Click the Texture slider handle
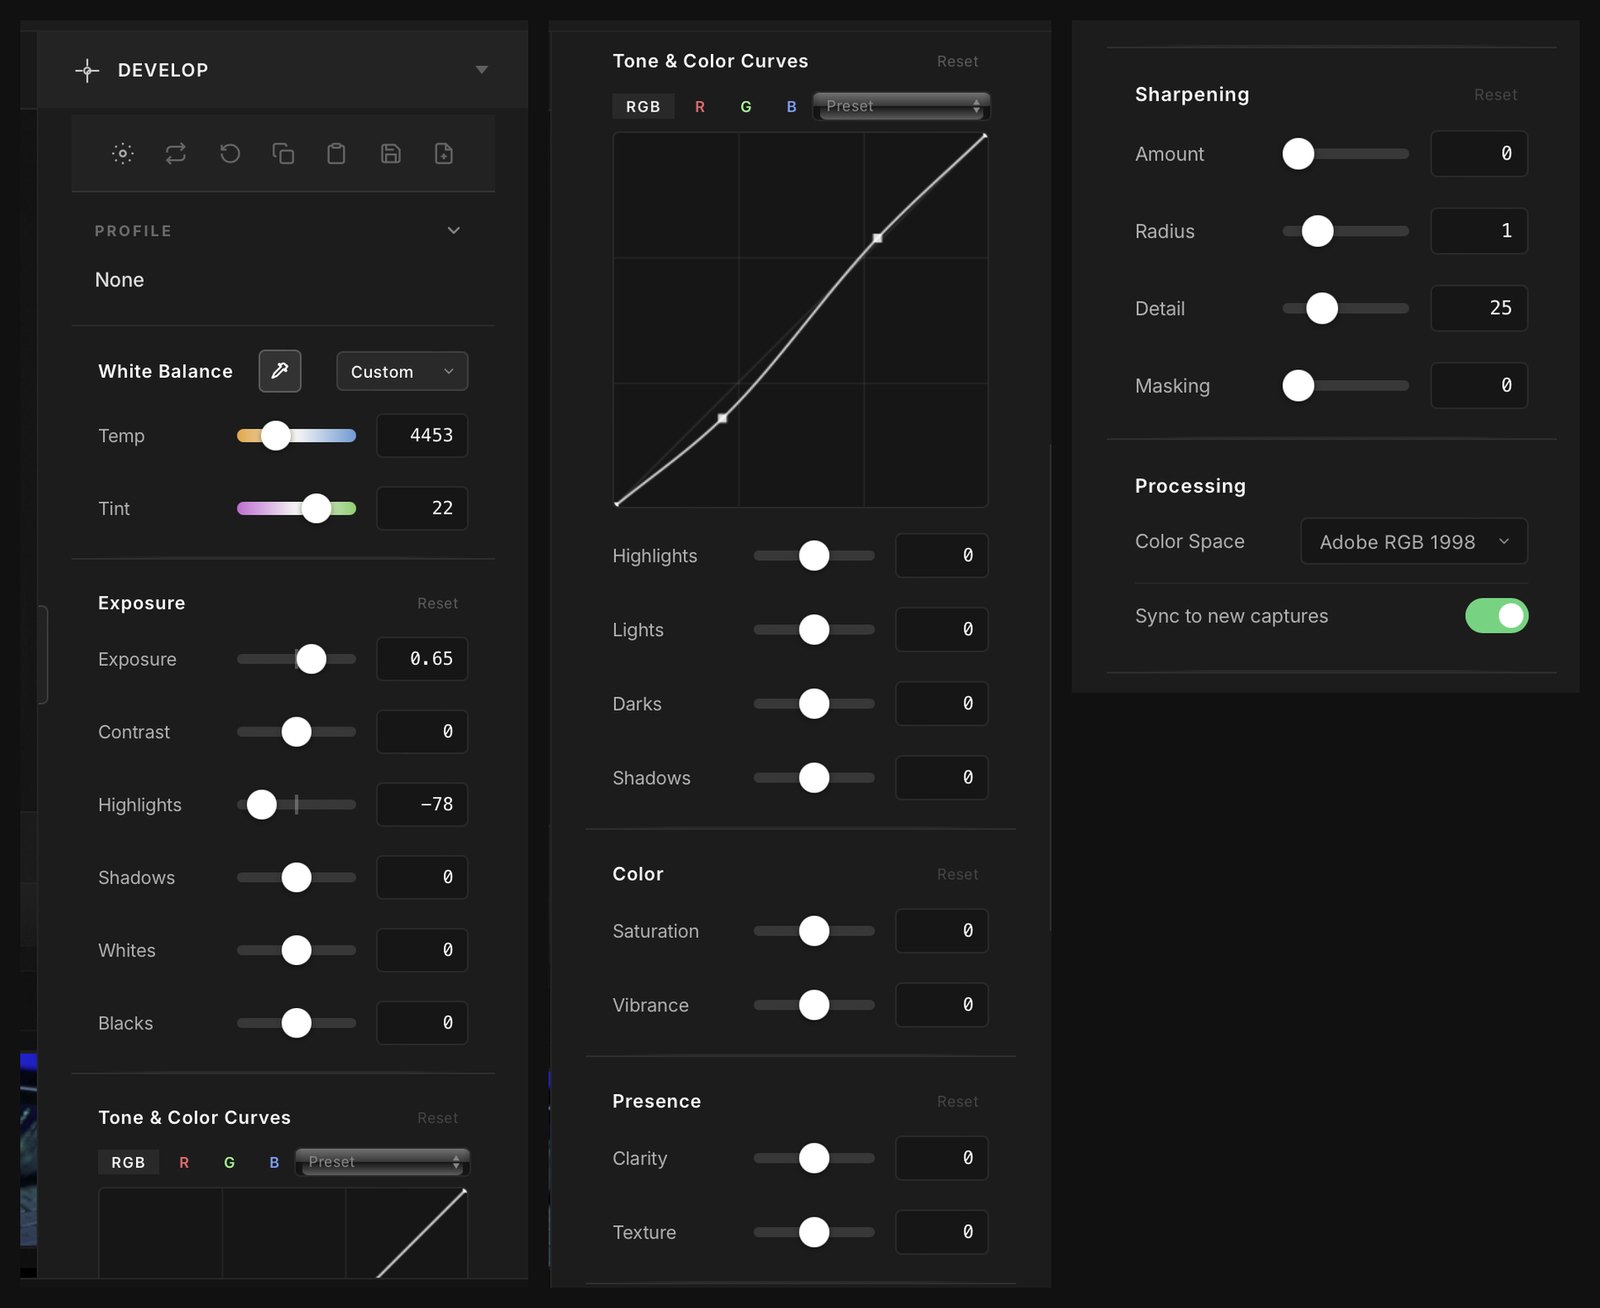 (814, 1232)
